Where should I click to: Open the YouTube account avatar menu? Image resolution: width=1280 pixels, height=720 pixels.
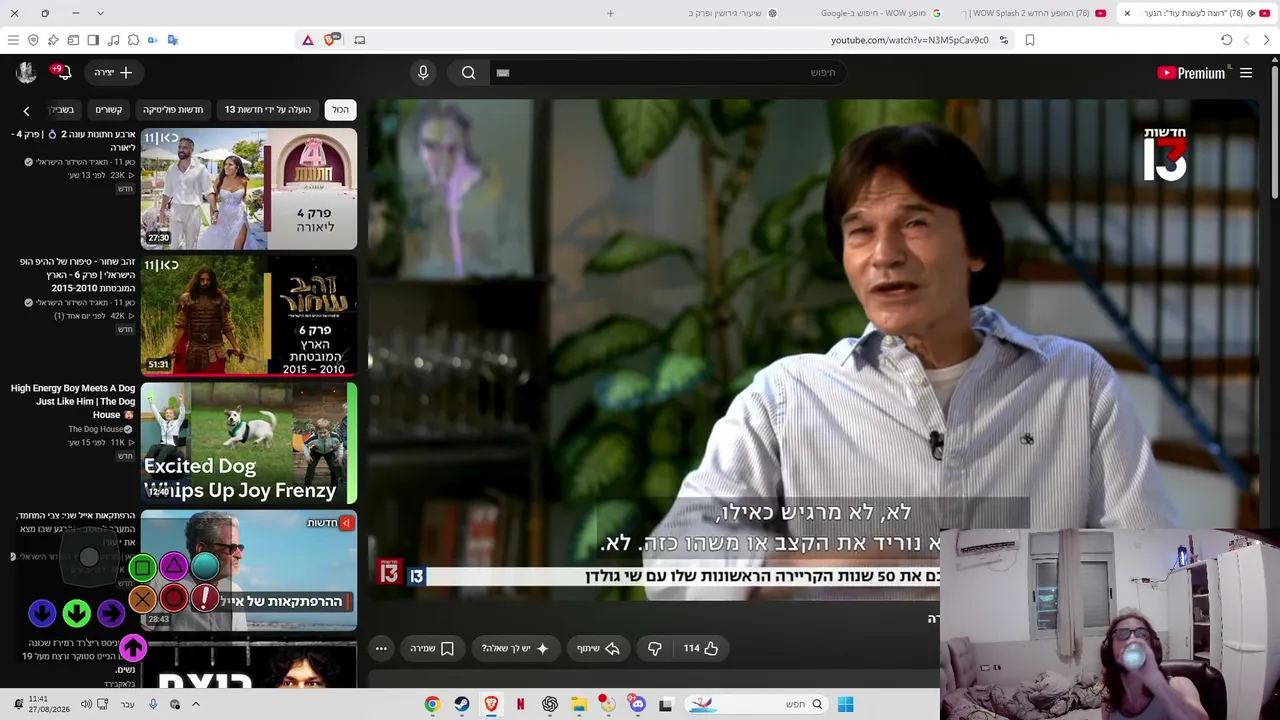point(26,72)
